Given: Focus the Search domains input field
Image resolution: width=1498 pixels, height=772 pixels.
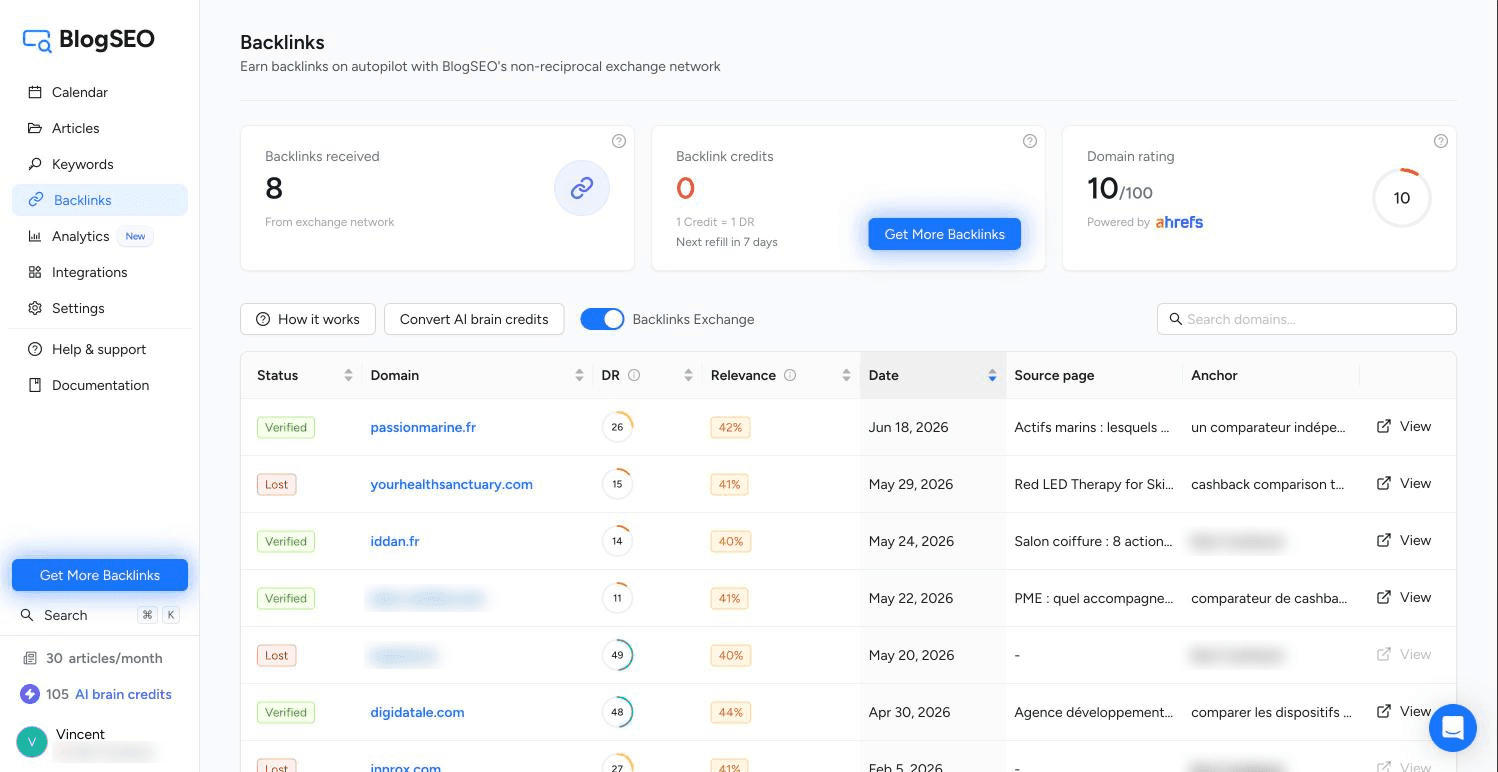Looking at the screenshot, I should tap(1307, 319).
